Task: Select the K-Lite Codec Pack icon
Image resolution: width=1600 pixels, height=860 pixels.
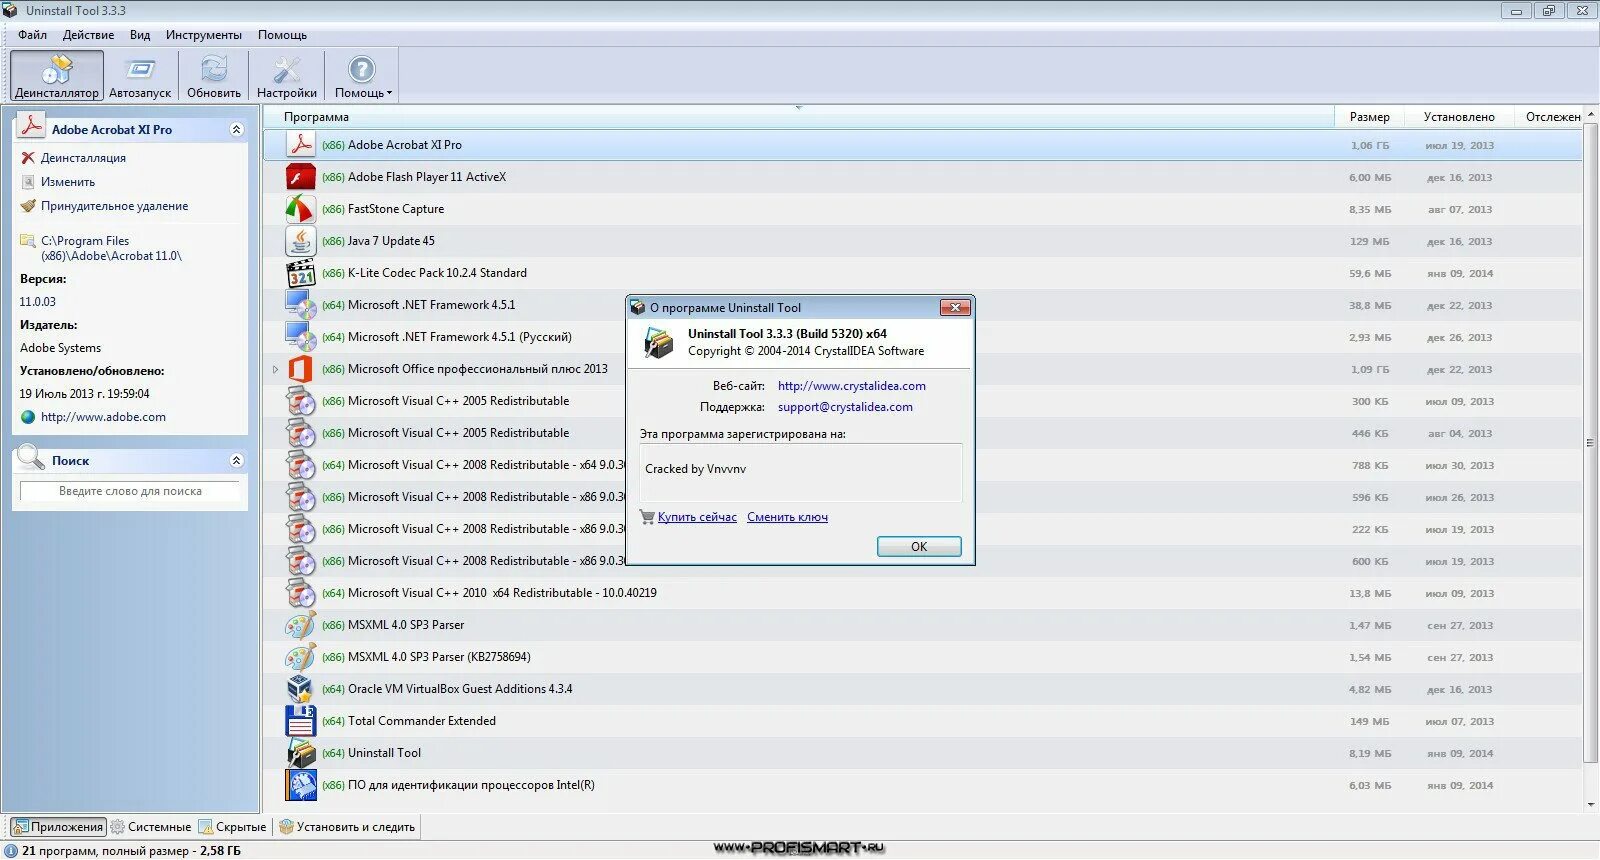Action: [x=301, y=273]
